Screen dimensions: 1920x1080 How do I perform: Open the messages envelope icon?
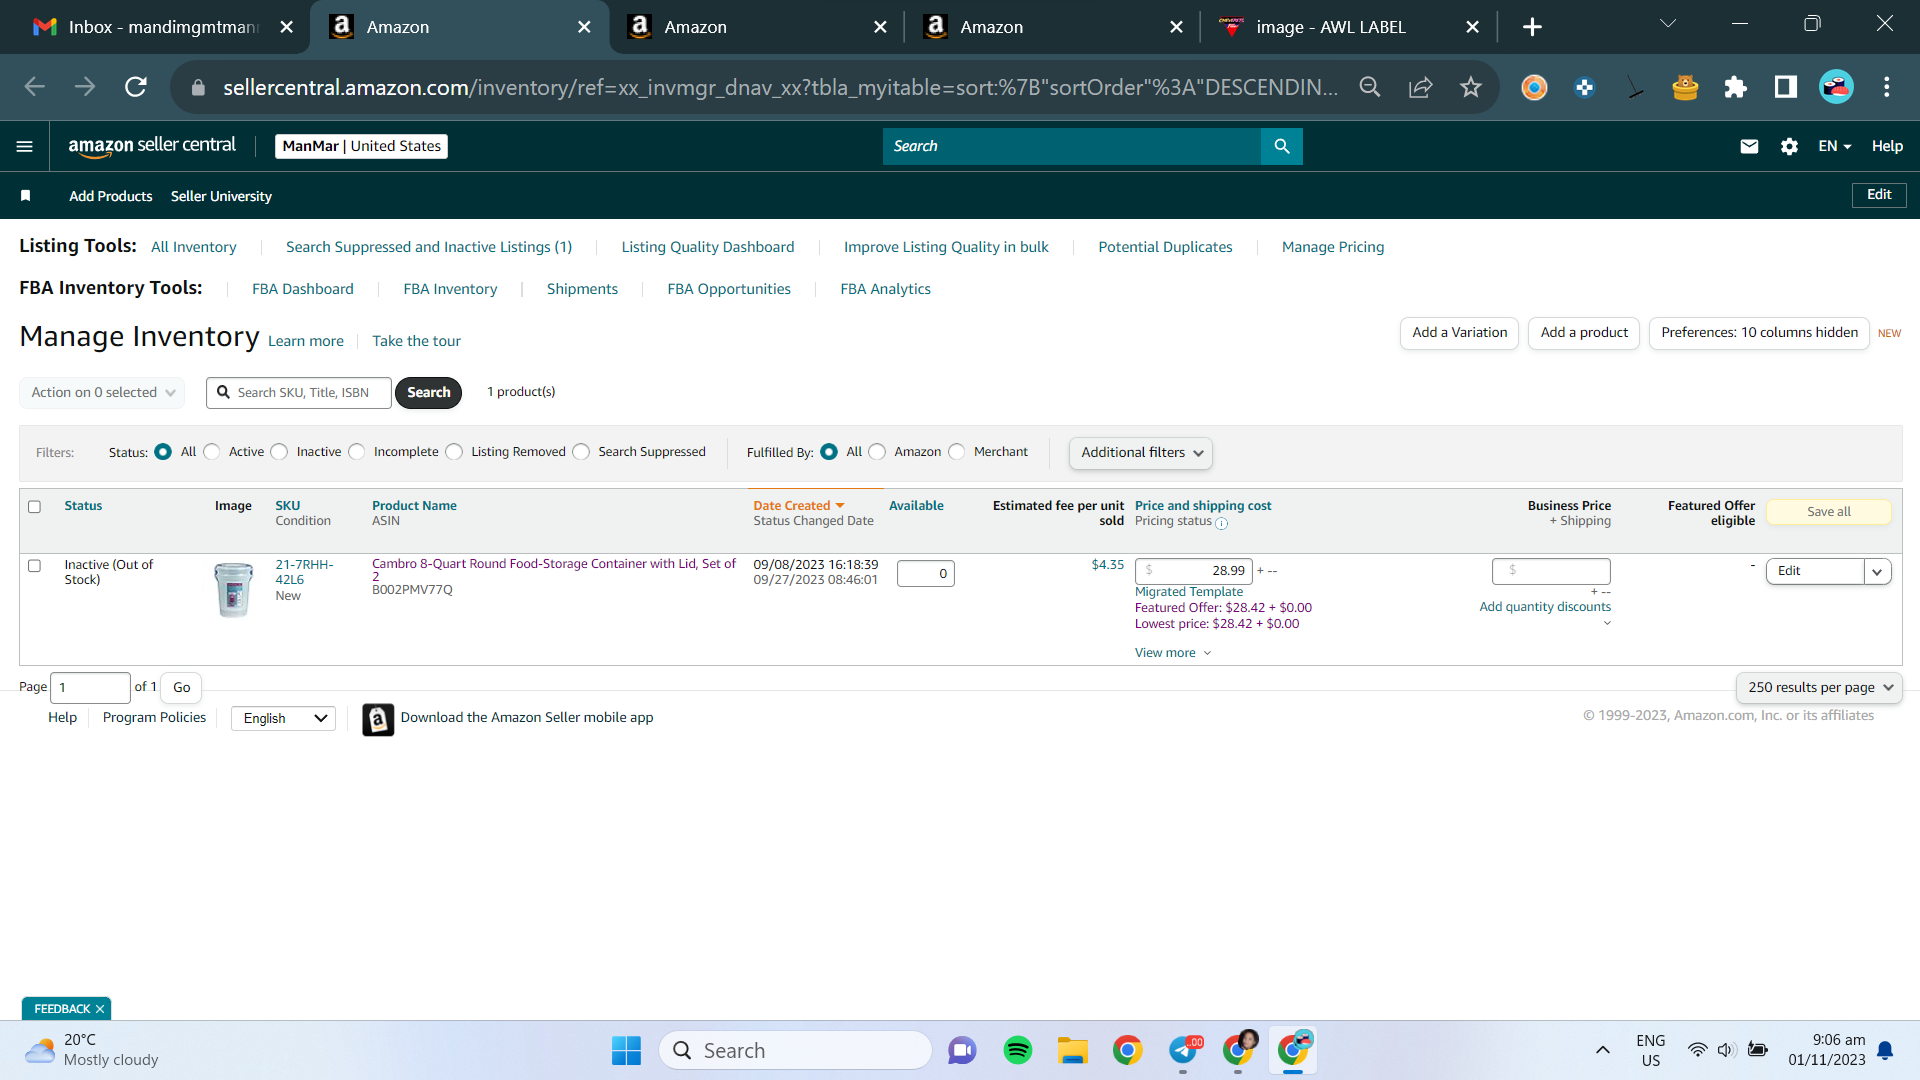coord(1749,146)
